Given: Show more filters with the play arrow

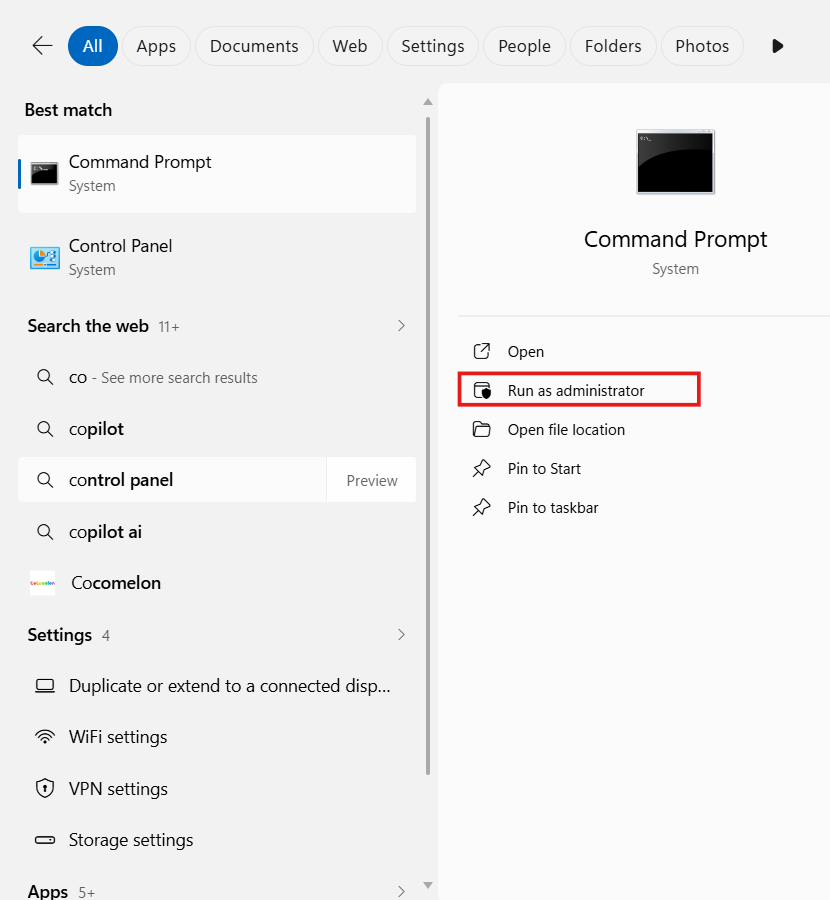Looking at the screenshot, I should [x=778, y=46].
